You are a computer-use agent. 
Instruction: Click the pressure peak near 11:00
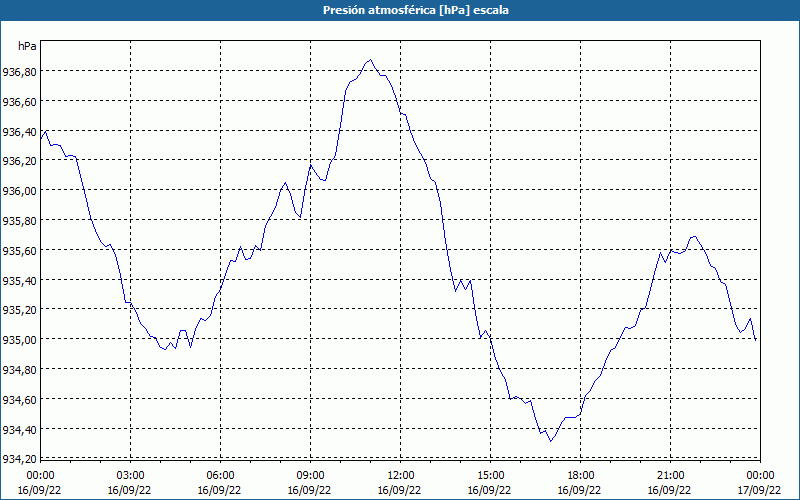click(370, 60)
